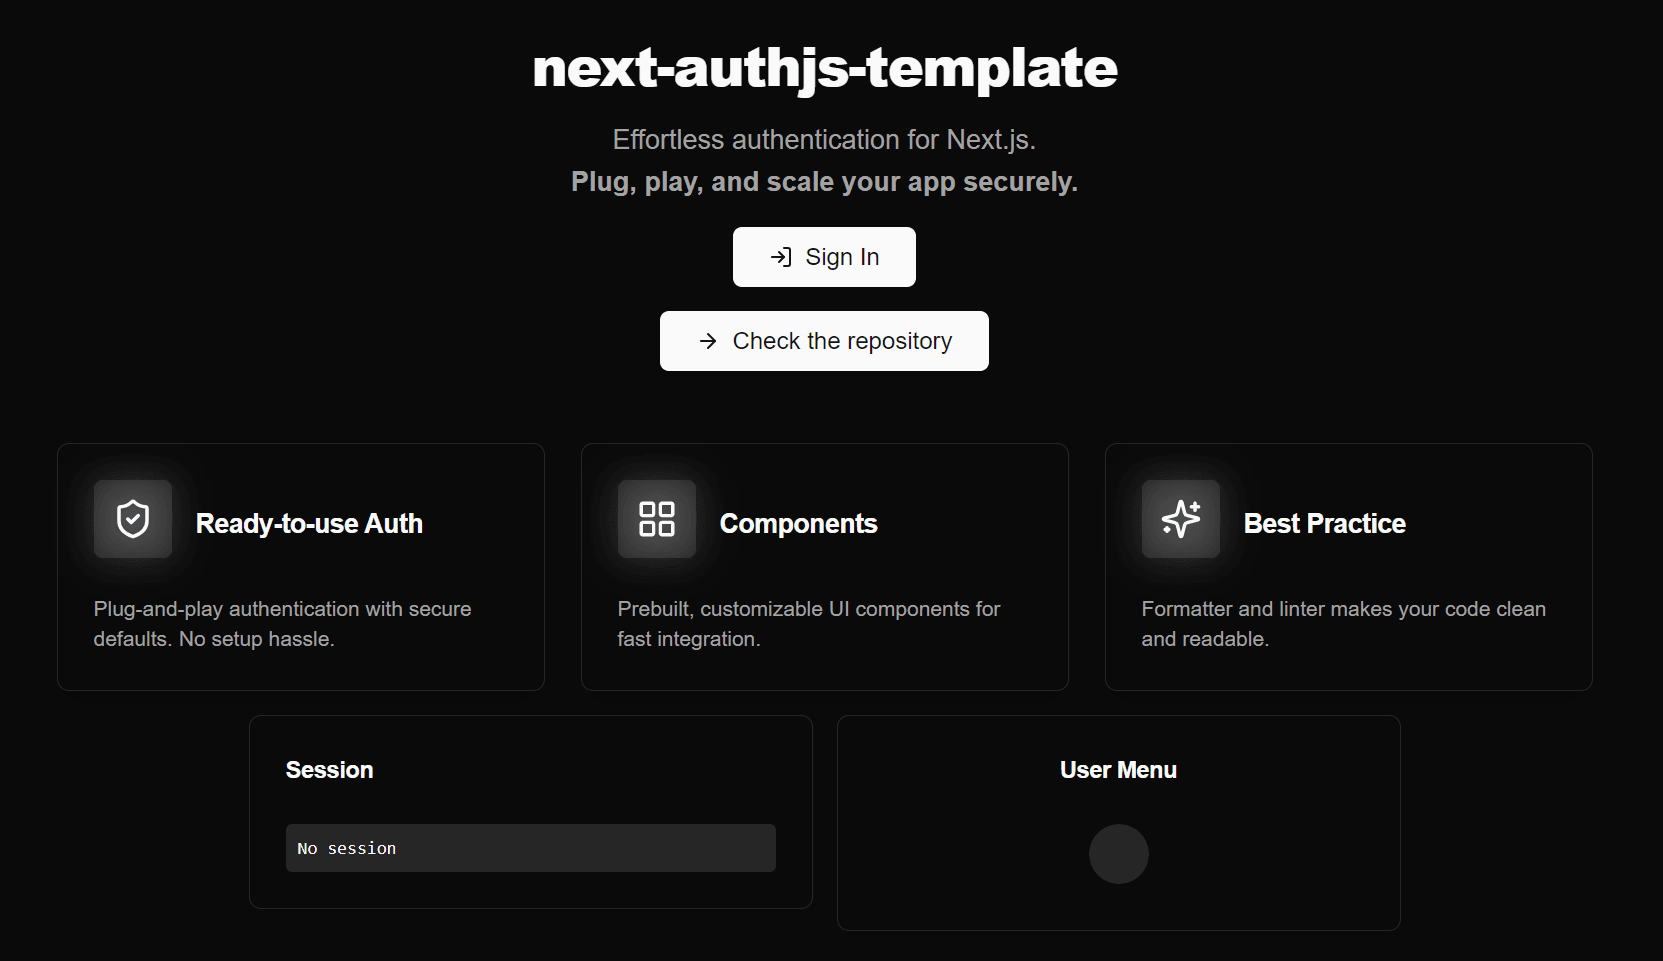The width and height of the screenshot is (1663, 961).
Task: Click the next-authjs-template page title
Action: (824, 68)
